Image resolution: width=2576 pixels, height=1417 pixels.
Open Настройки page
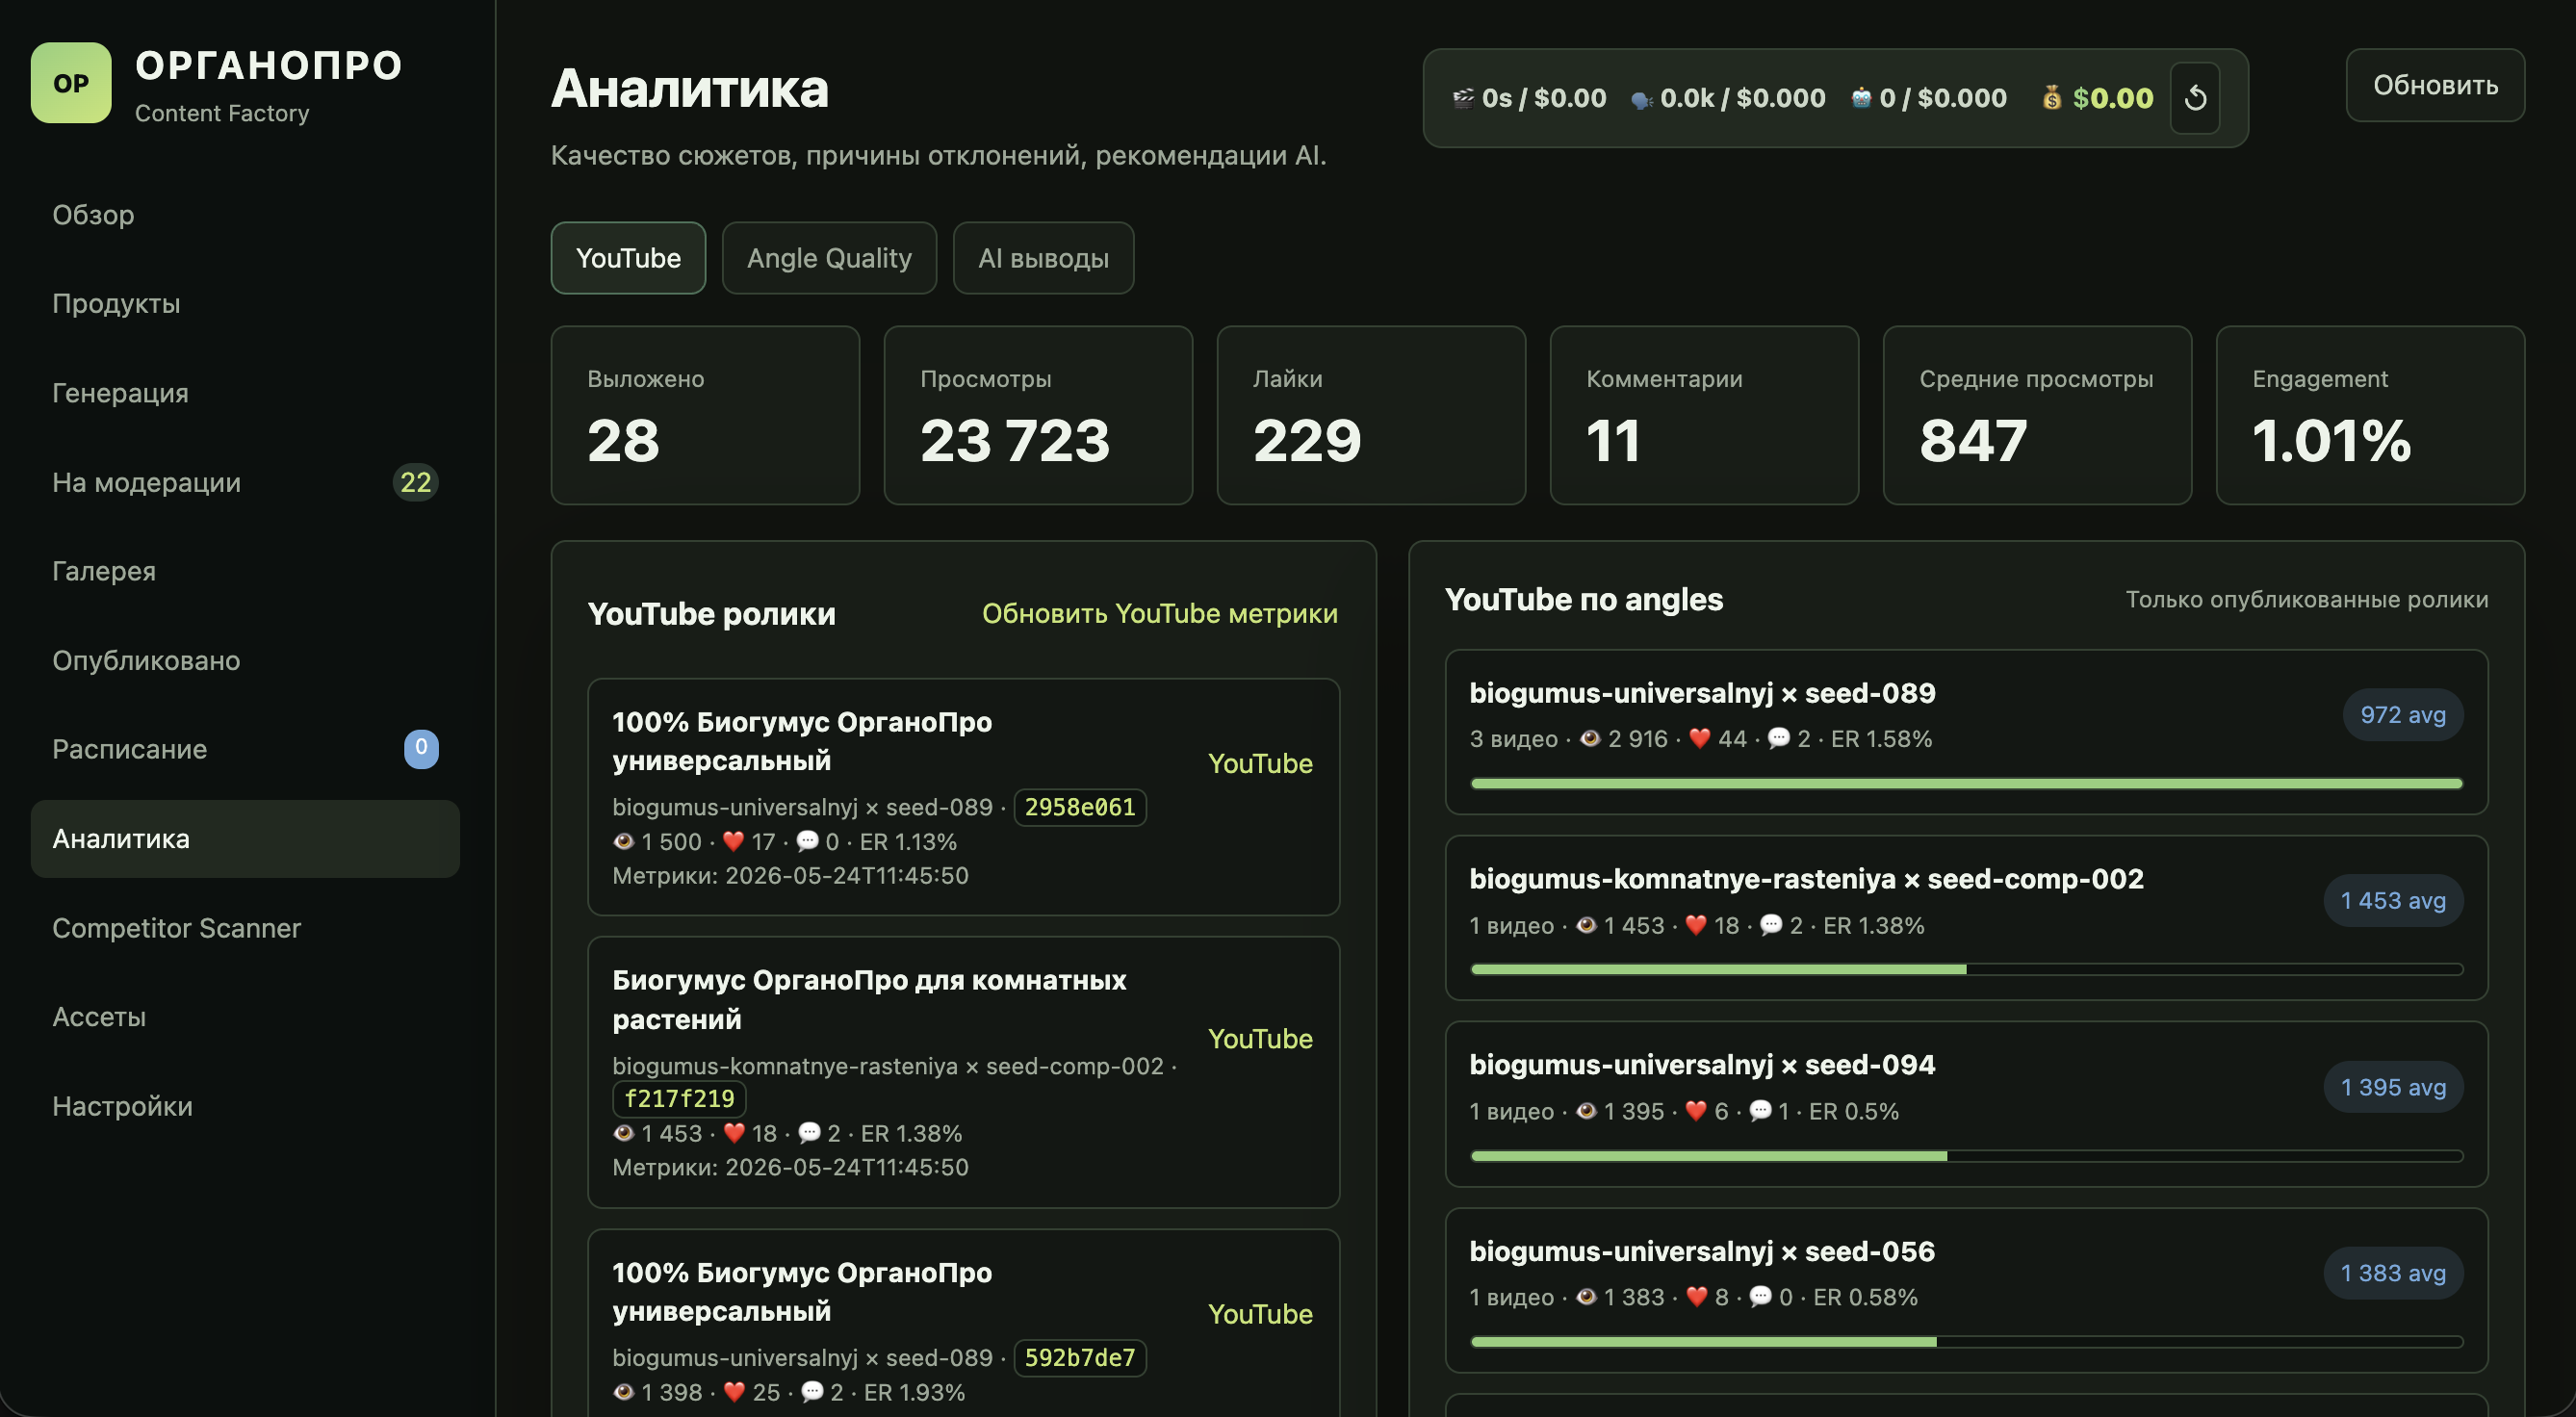(x=245, y=1107)
